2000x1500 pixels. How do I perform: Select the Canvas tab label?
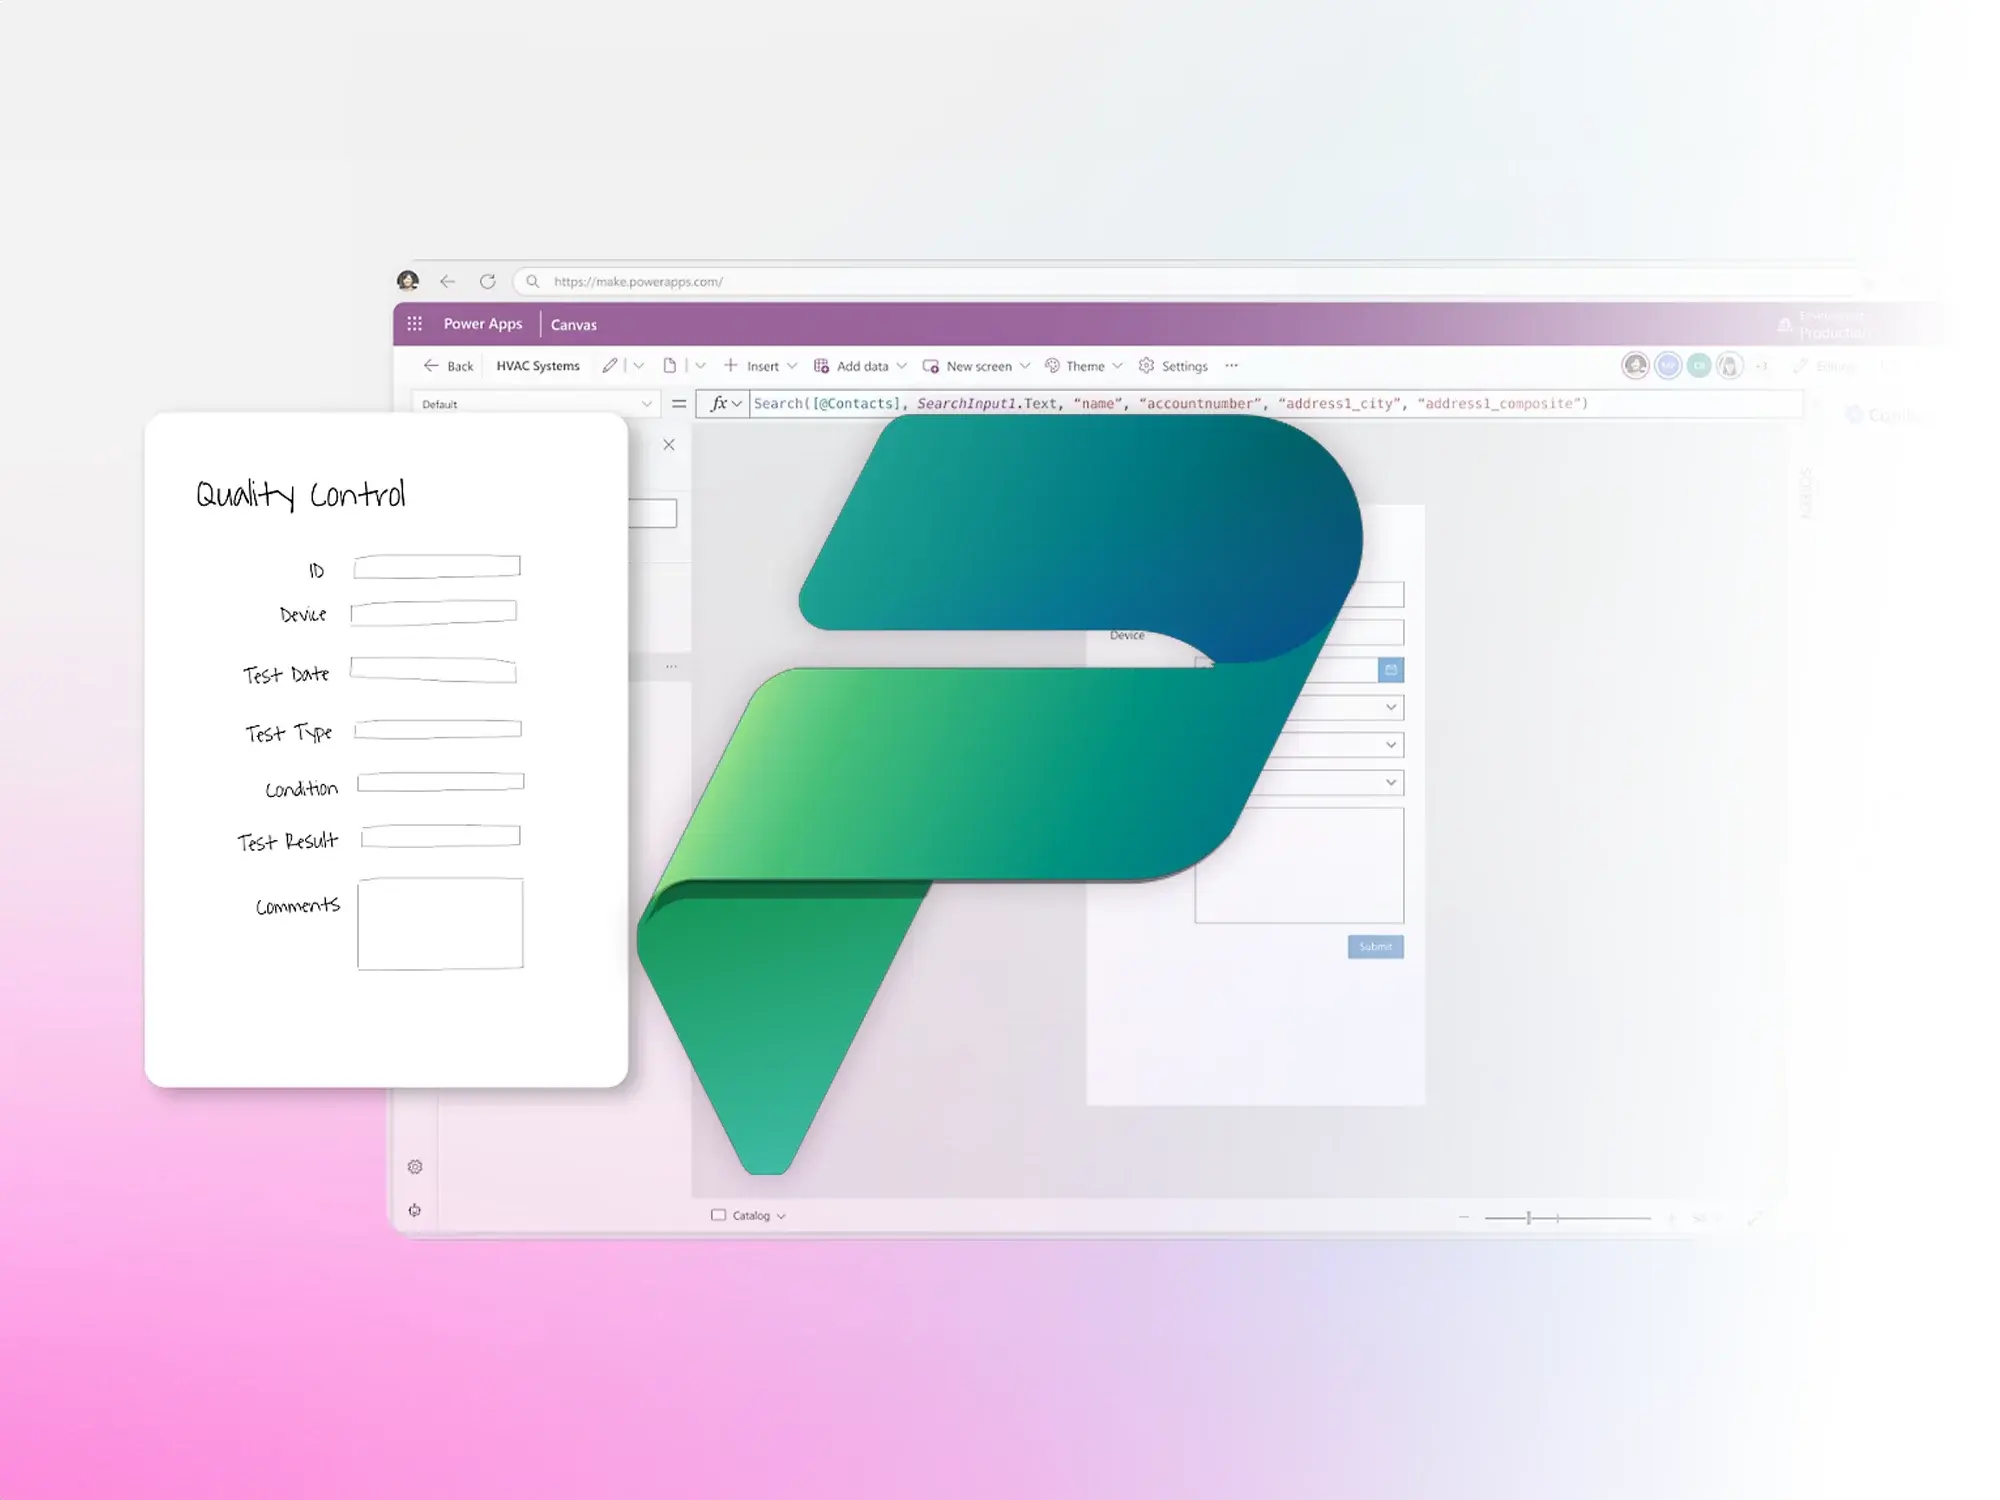tap(574, 324)
